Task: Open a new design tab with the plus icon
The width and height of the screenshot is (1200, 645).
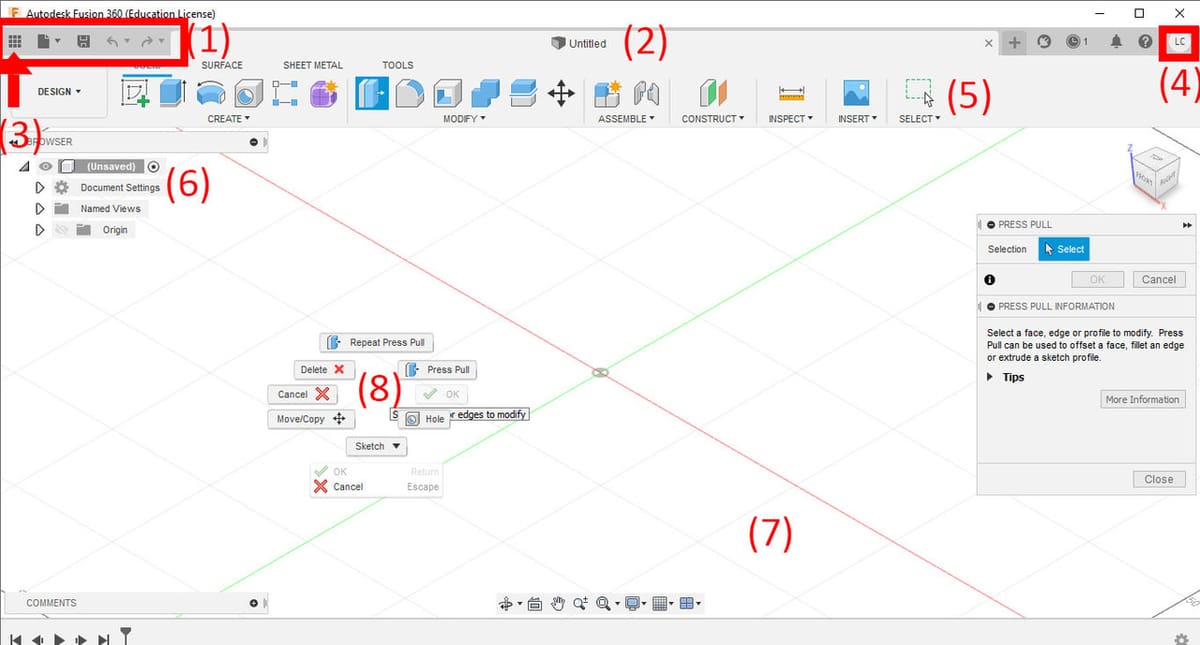Action: tap(1014, 42)
